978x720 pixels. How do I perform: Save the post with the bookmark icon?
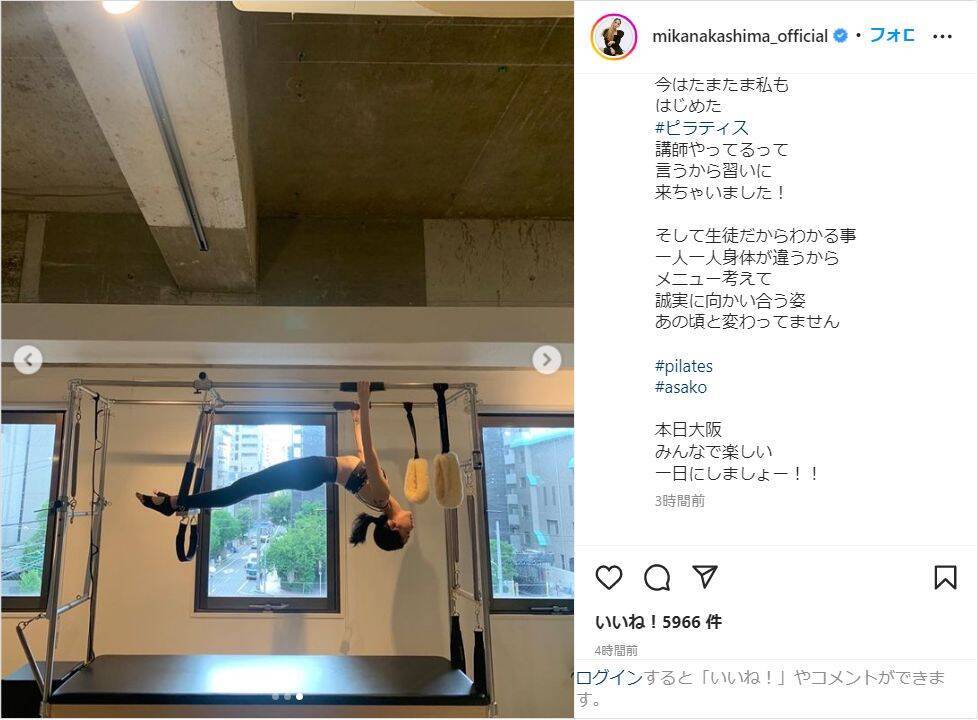pyautogui.click(x=945, y=577)
